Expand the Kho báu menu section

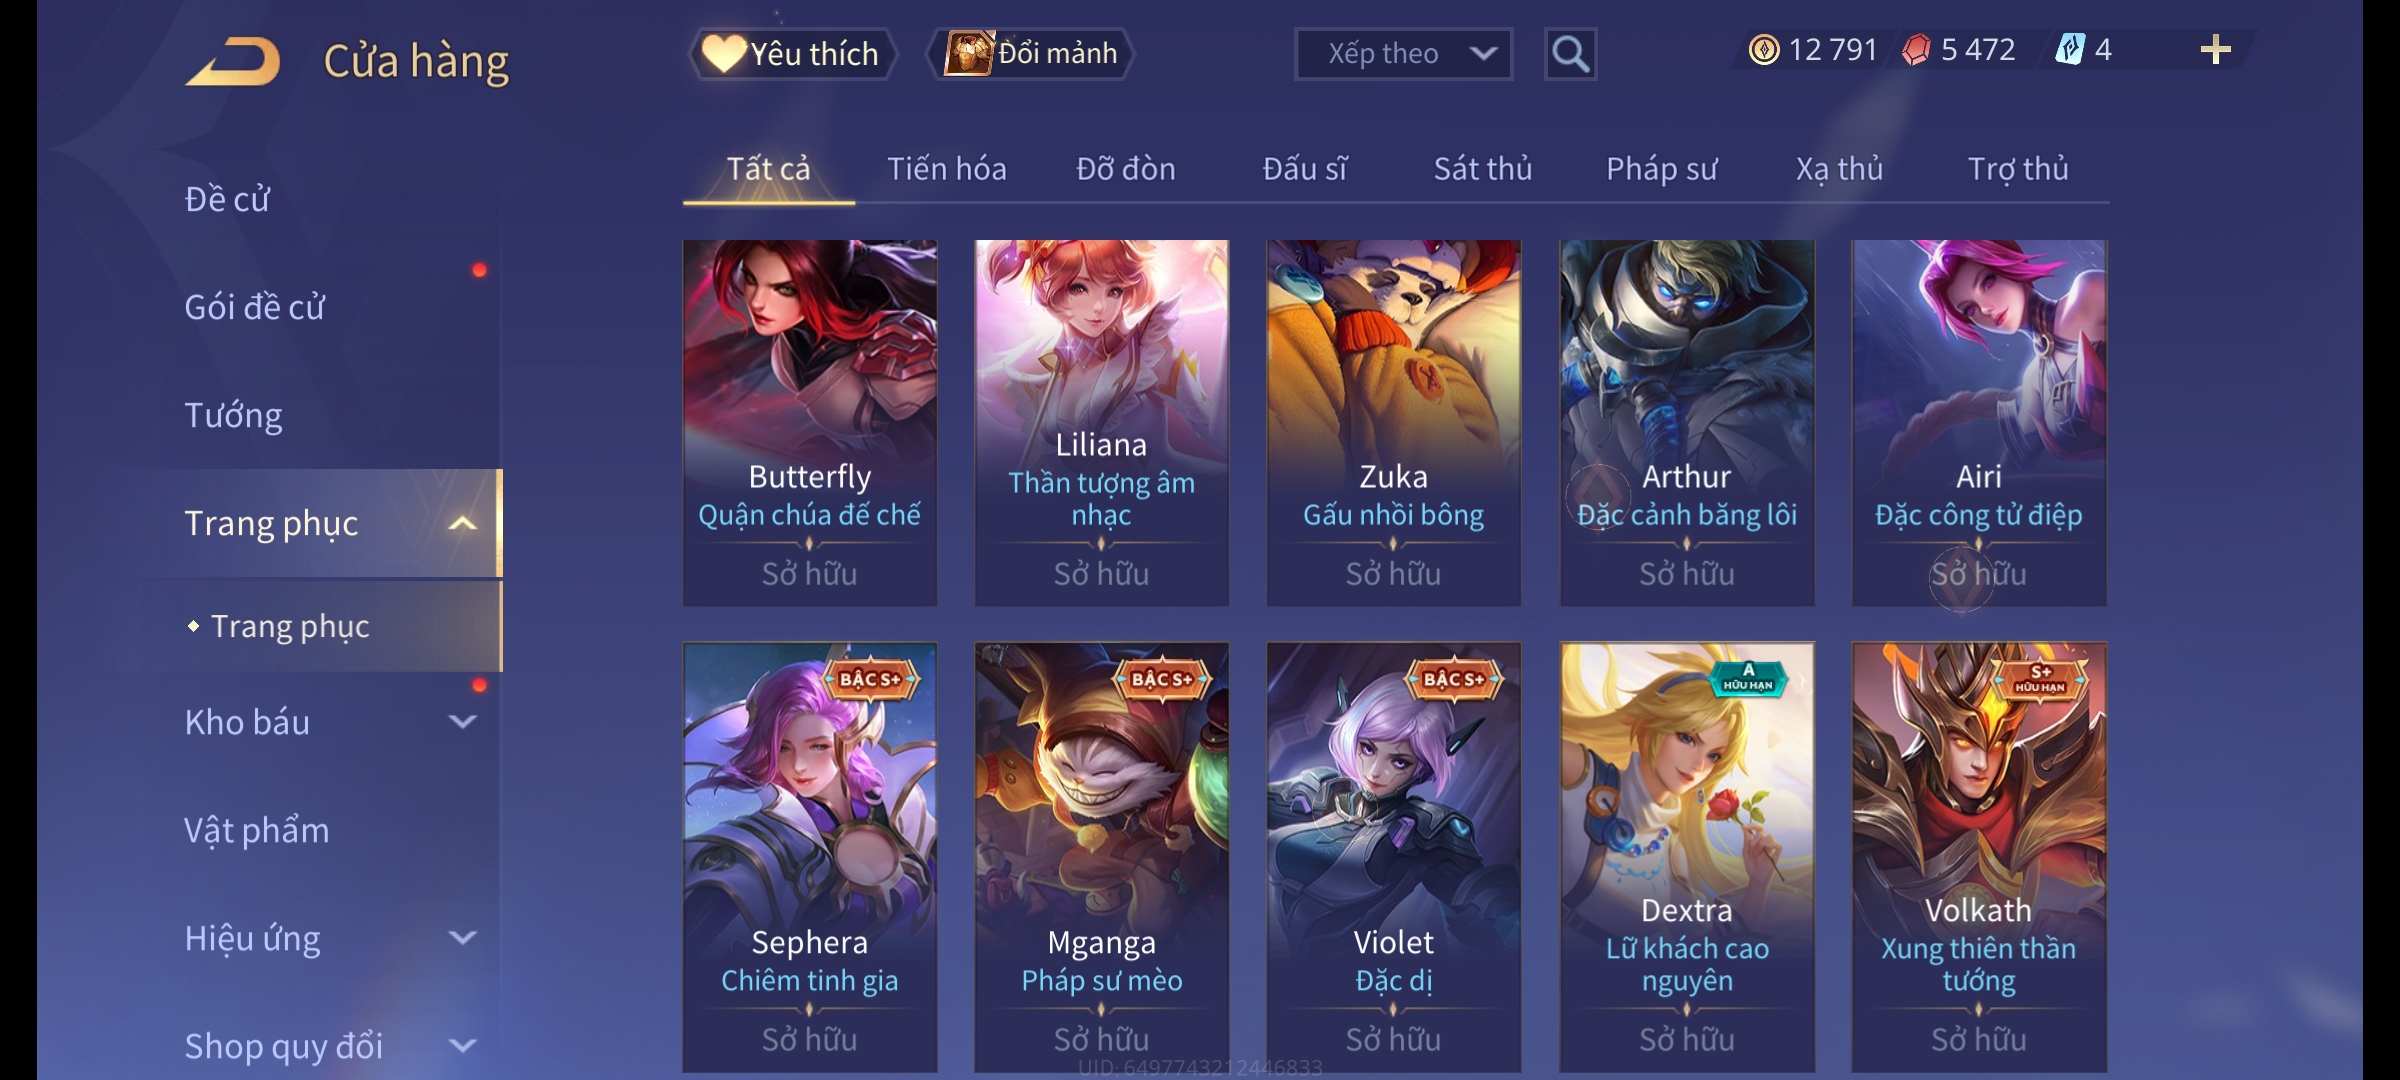(330, 722)
